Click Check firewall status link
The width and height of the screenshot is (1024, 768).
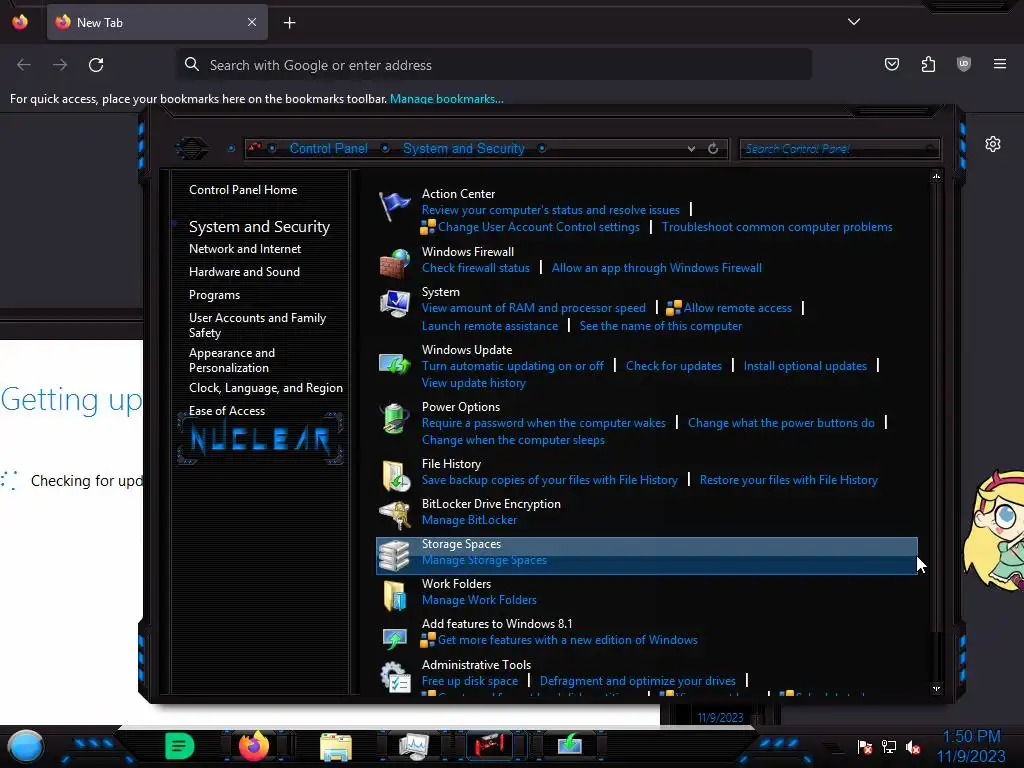point(475,268)
